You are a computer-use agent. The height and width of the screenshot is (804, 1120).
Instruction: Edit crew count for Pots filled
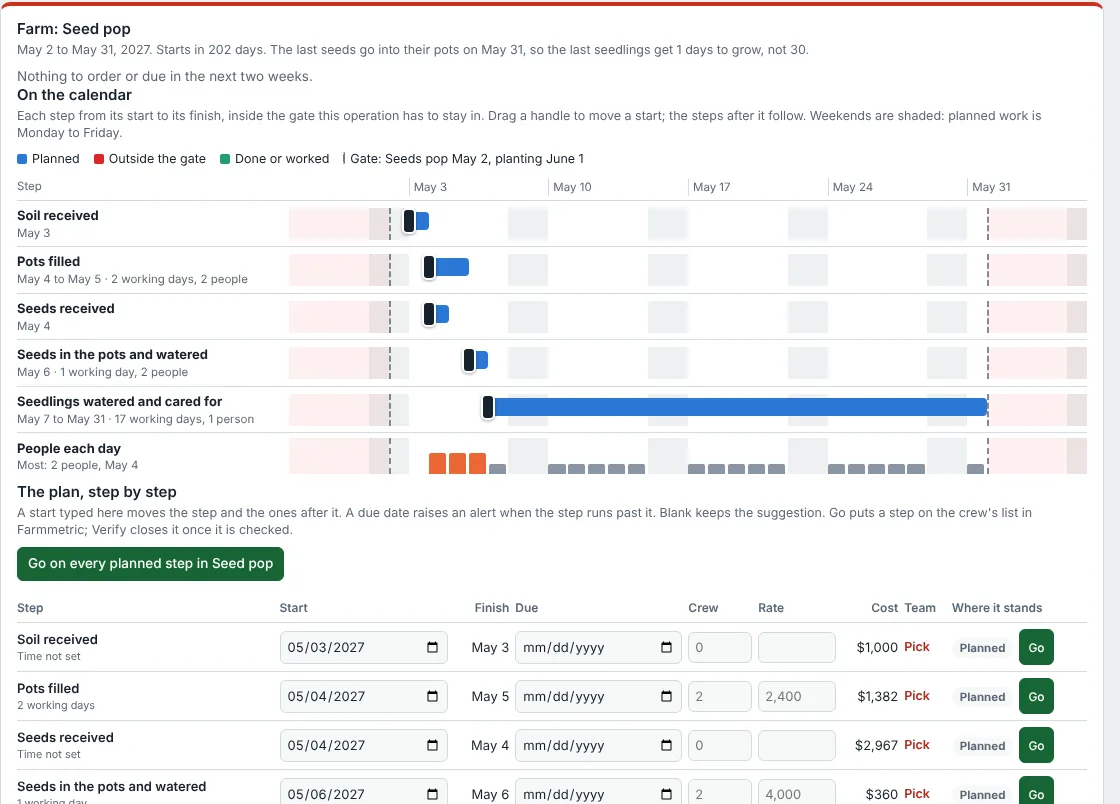719,696
